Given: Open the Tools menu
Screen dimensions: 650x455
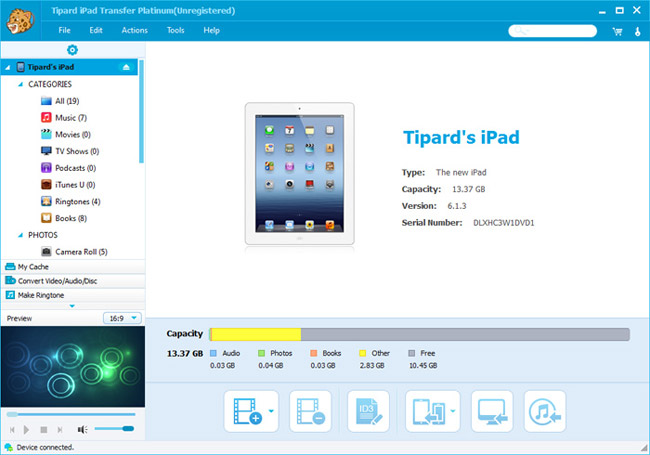Looking at the screenshot, I should tap(175, 30).
